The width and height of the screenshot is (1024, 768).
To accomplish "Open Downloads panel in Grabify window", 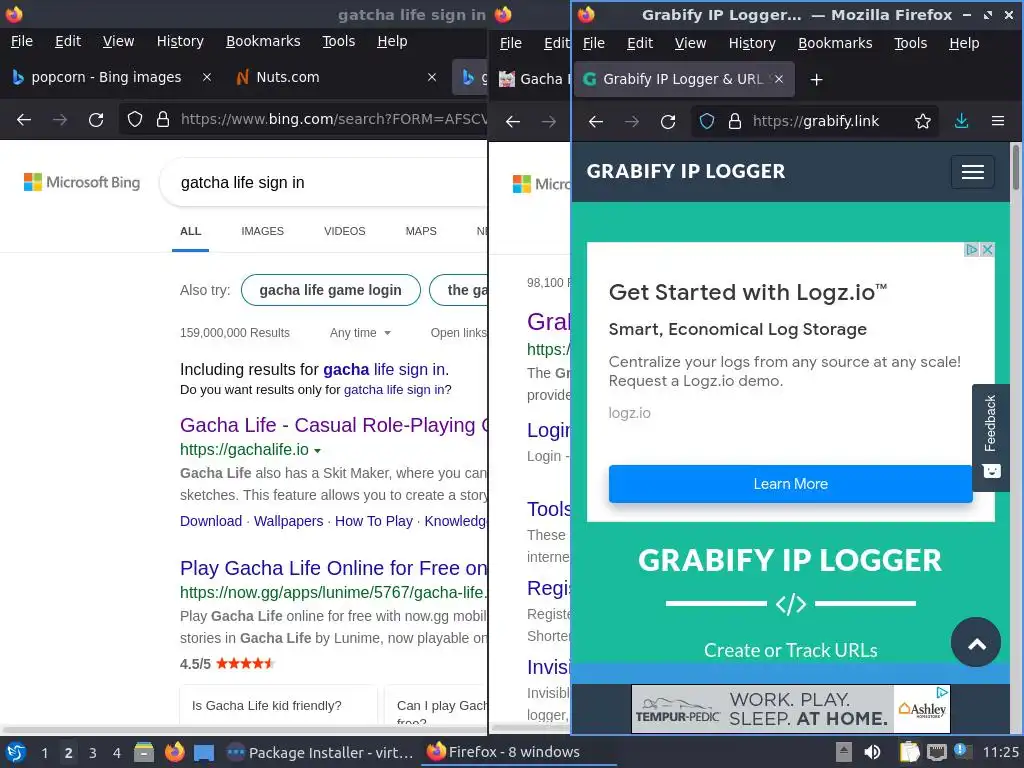I will [961, 121].
